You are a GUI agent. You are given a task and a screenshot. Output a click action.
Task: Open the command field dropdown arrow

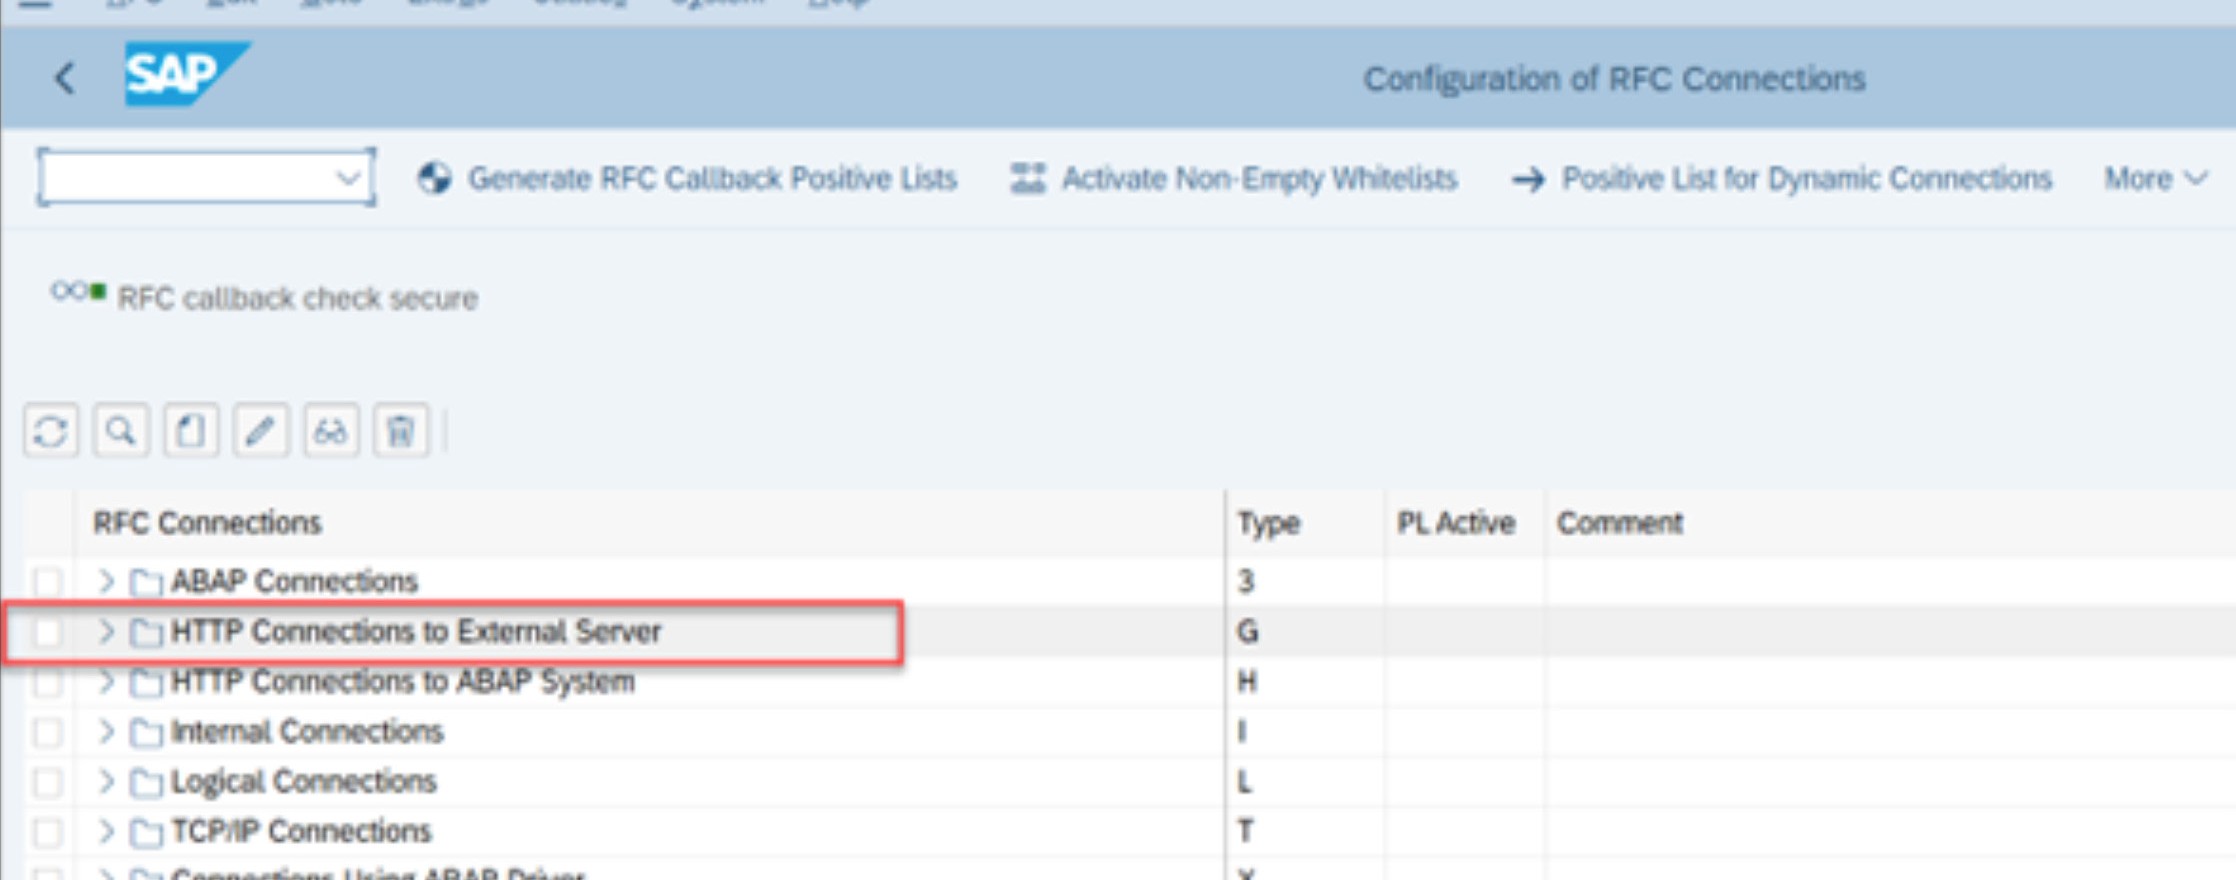(348, 179)
